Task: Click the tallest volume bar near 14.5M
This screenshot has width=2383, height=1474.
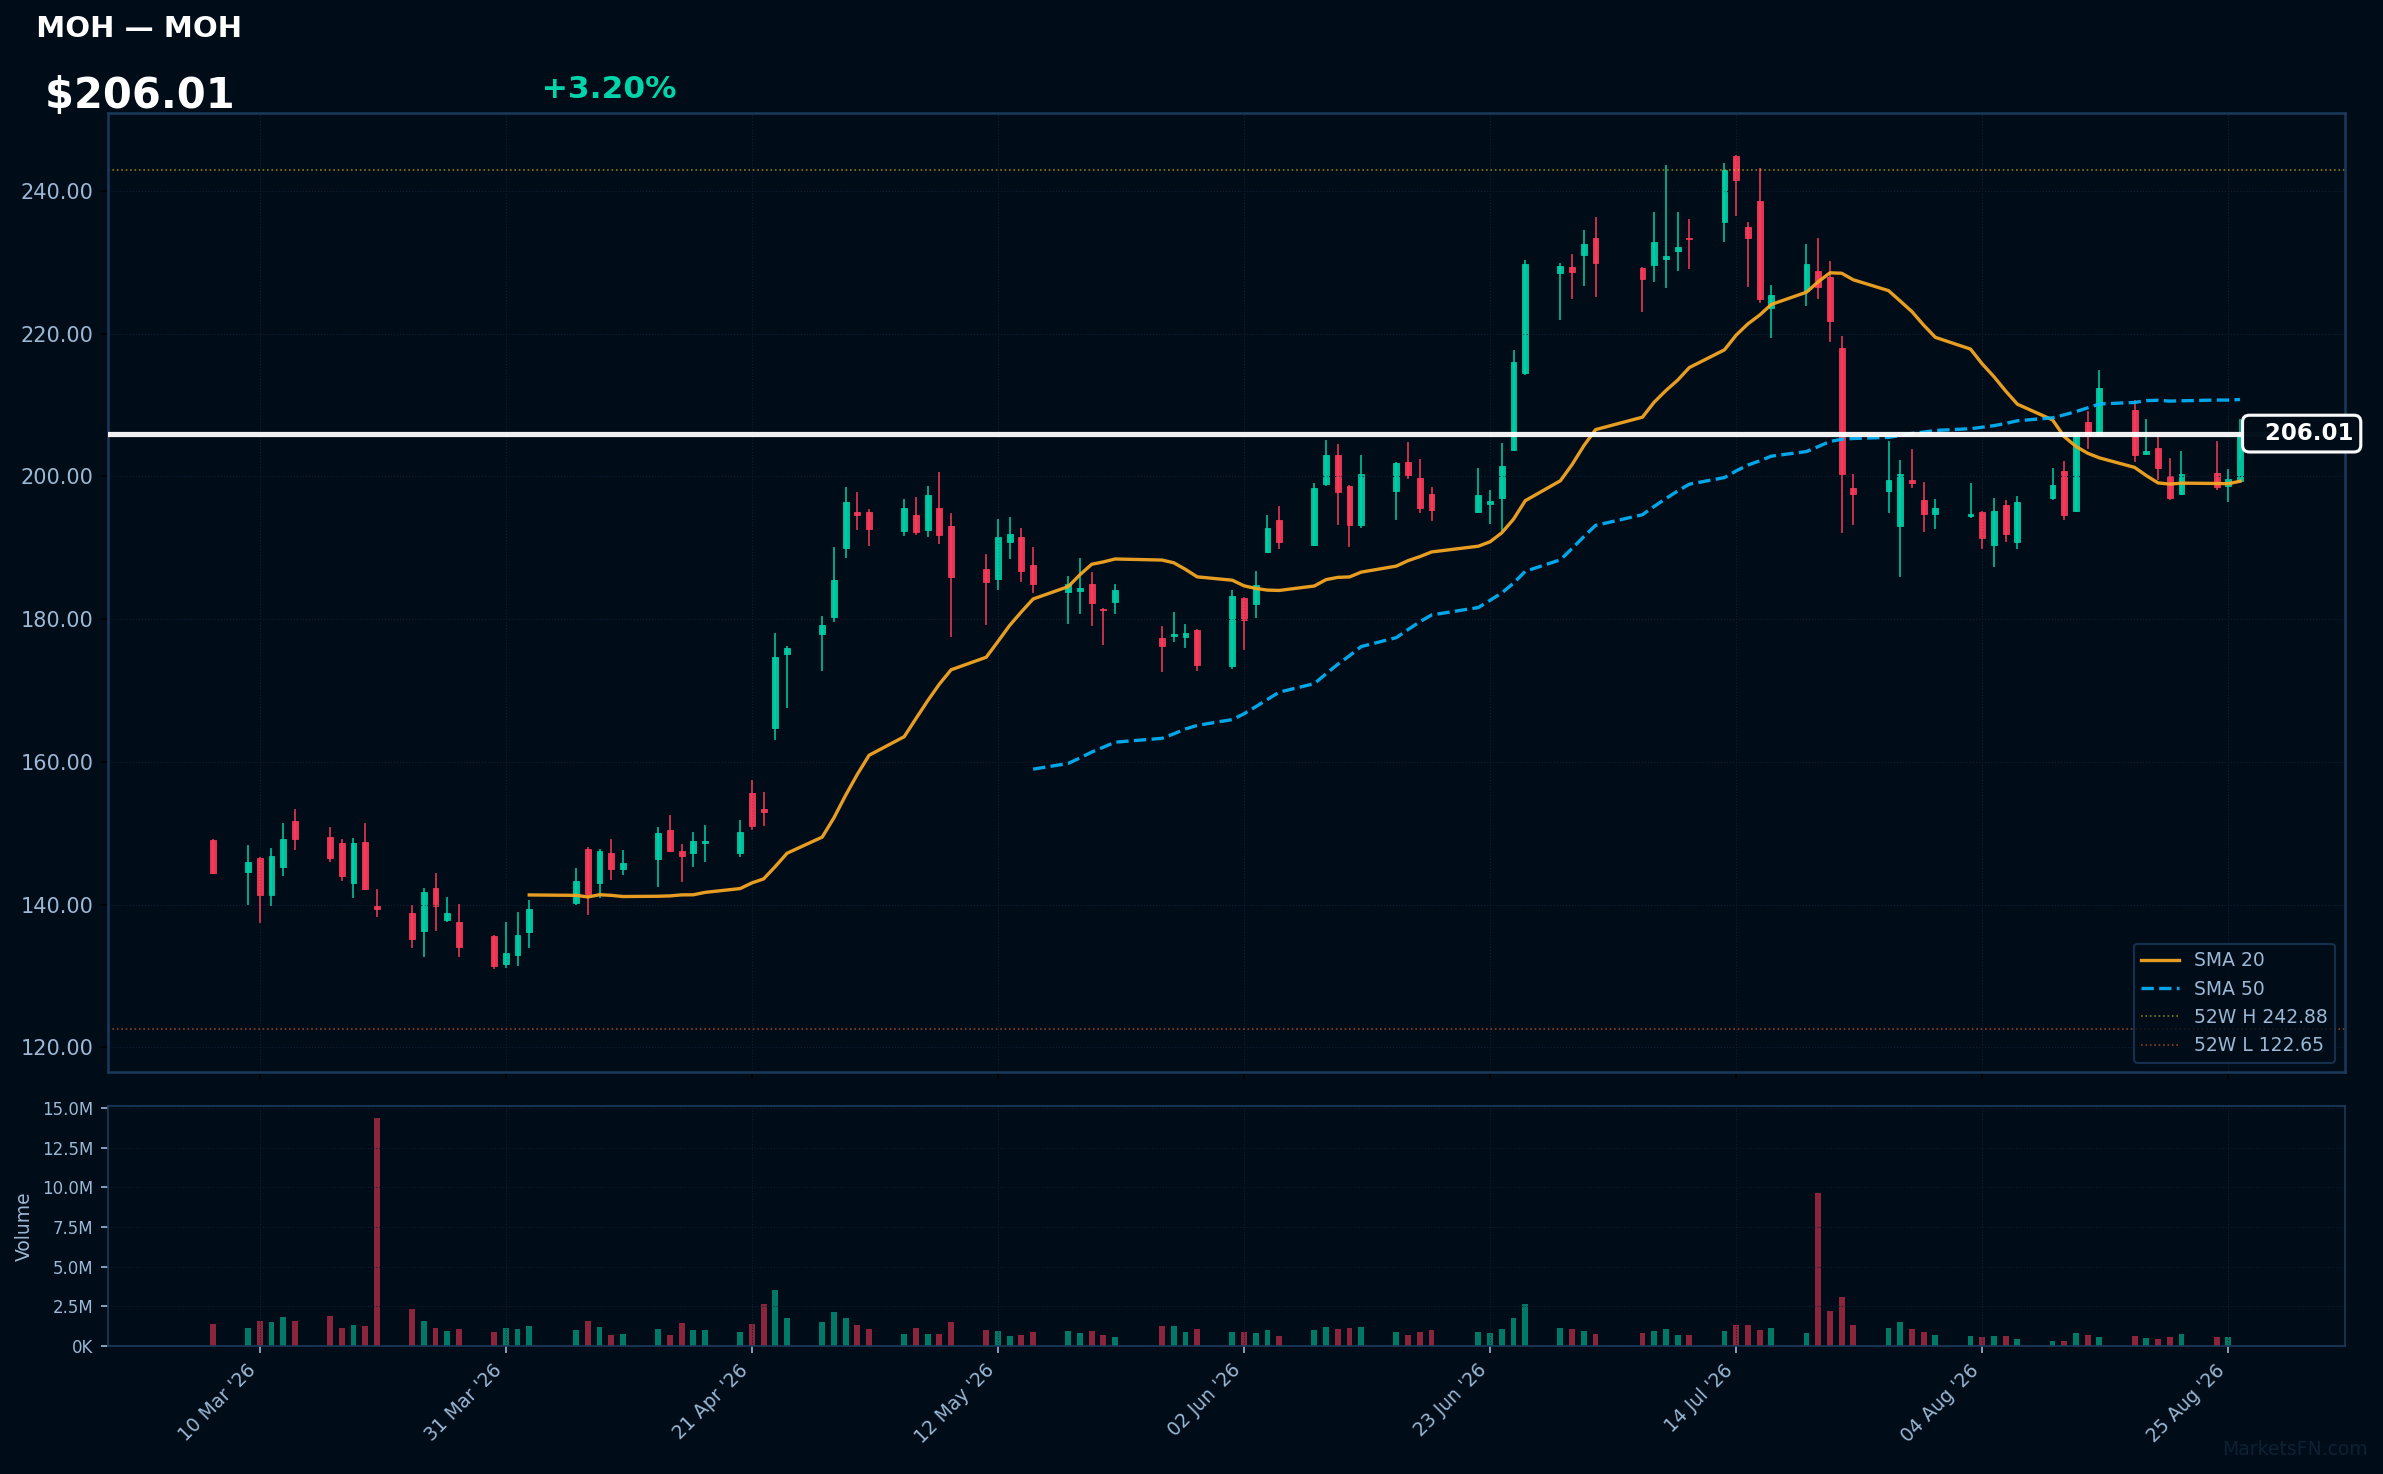Action: (377, 1232)
